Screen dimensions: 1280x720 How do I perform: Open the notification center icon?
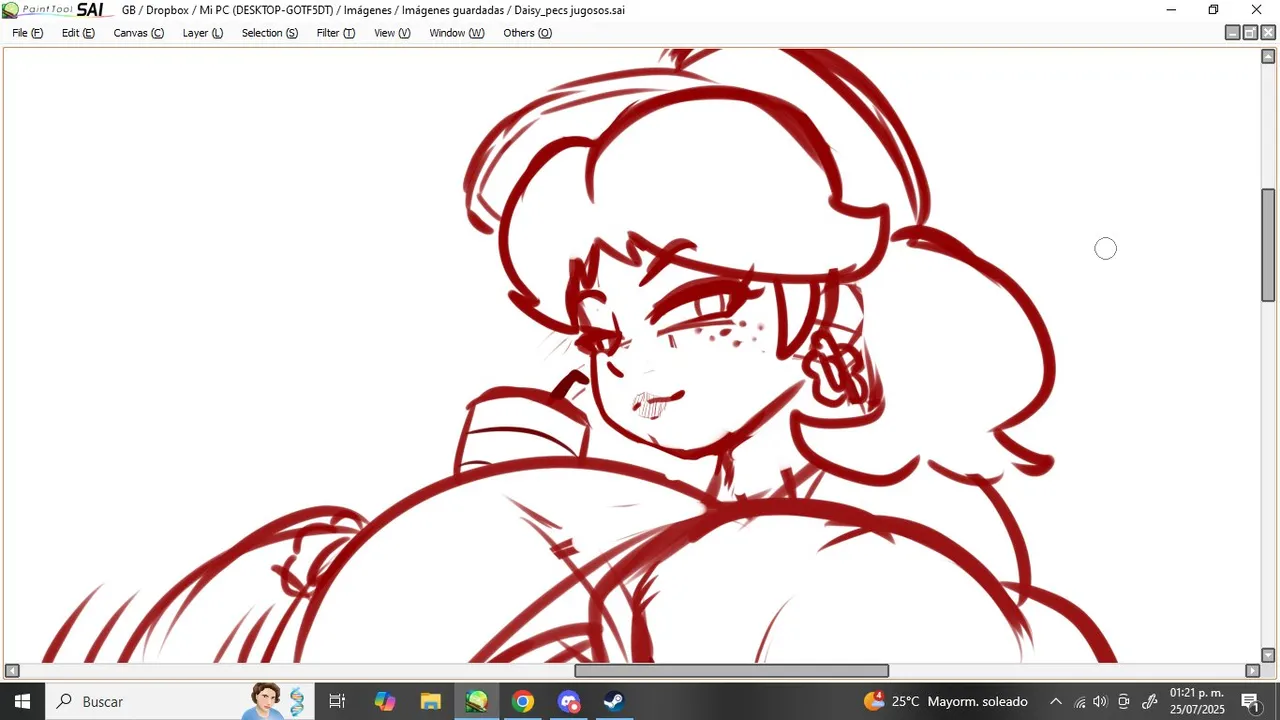click(x=1250, y=701)
